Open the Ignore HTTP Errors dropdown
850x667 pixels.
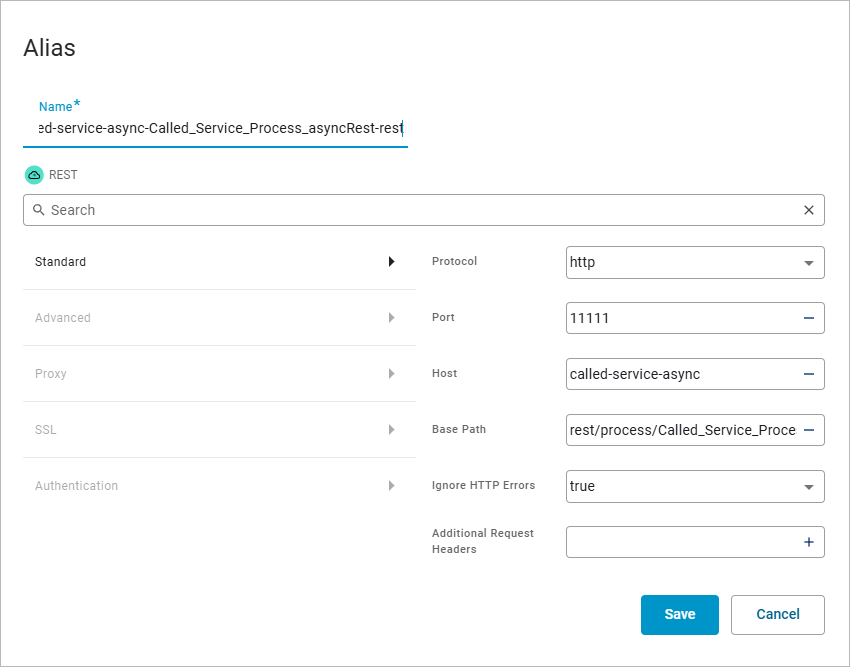808,487
